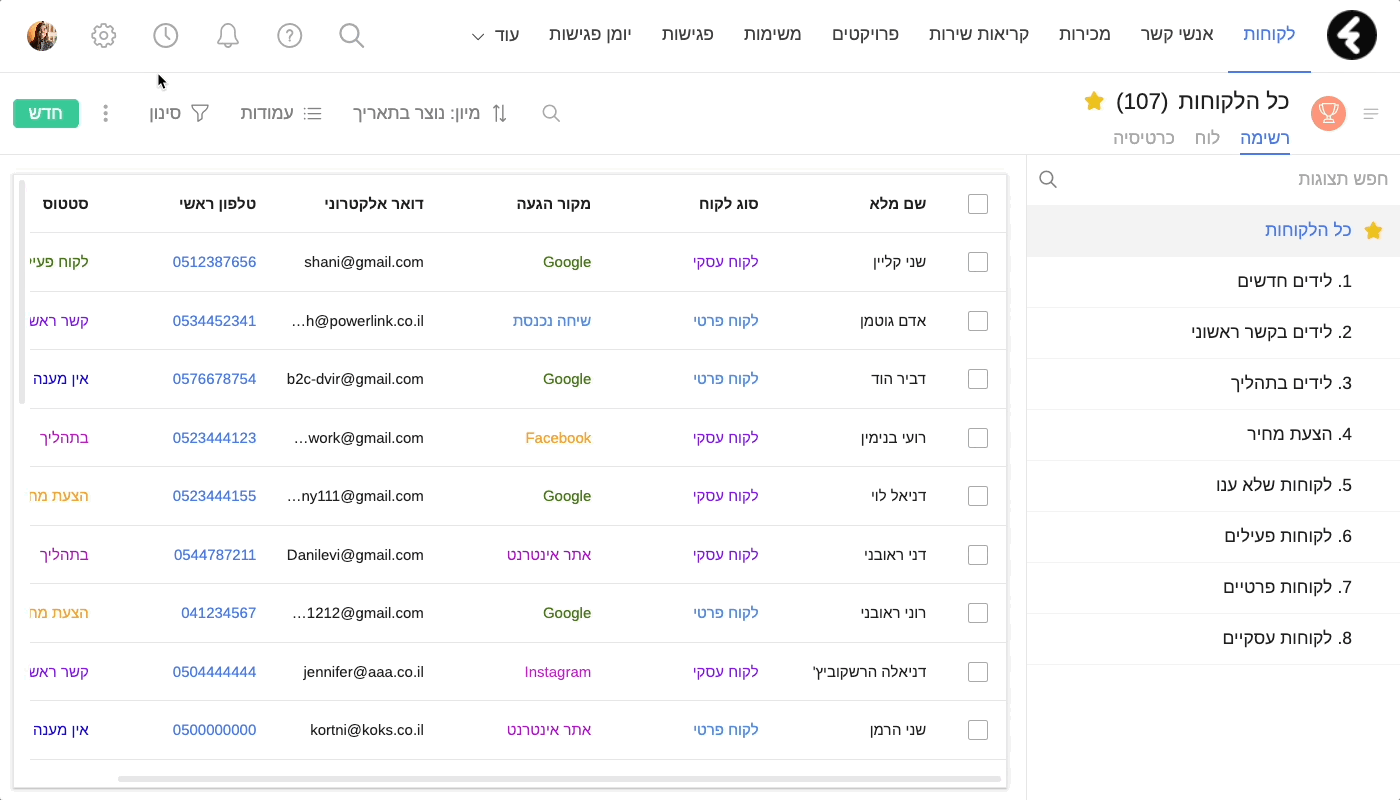Click the table's vertical scrollbar
Image resolution: width=1400 pixels, height=800 pixels.
pyautogui.click(x=22, y=293)
